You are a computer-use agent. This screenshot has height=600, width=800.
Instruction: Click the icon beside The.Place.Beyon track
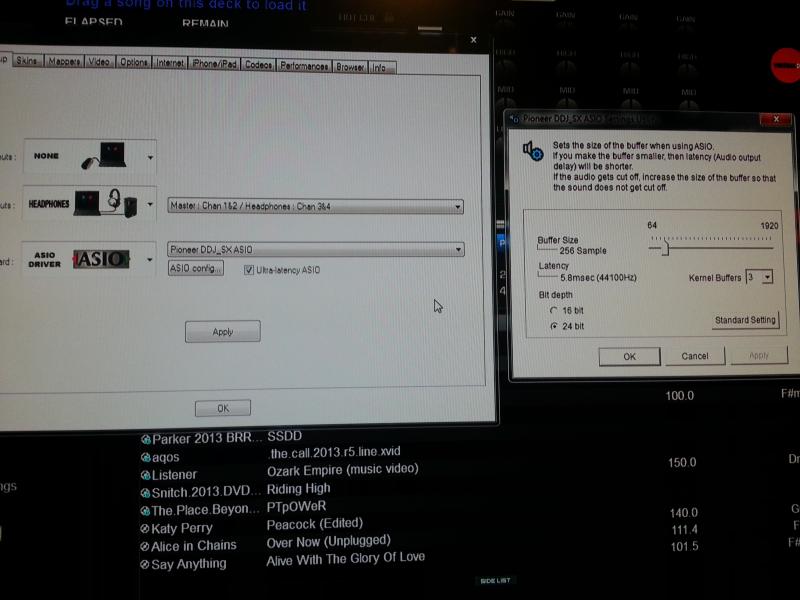point(145,511)
